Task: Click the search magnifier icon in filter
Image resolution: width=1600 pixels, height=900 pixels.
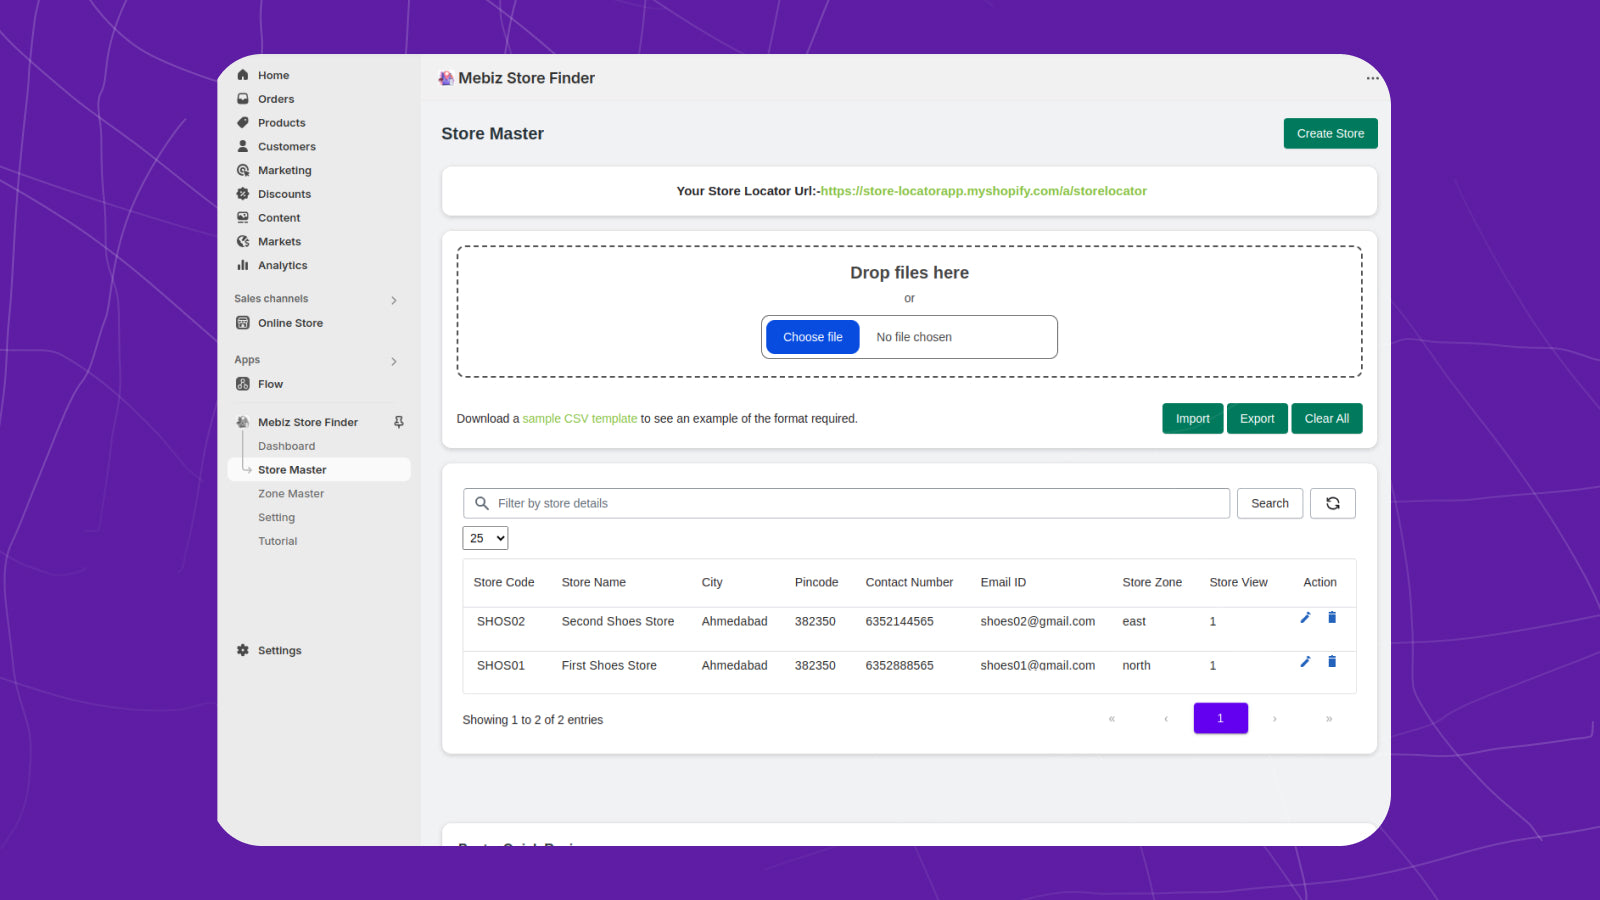Action: tap(482, 503)
